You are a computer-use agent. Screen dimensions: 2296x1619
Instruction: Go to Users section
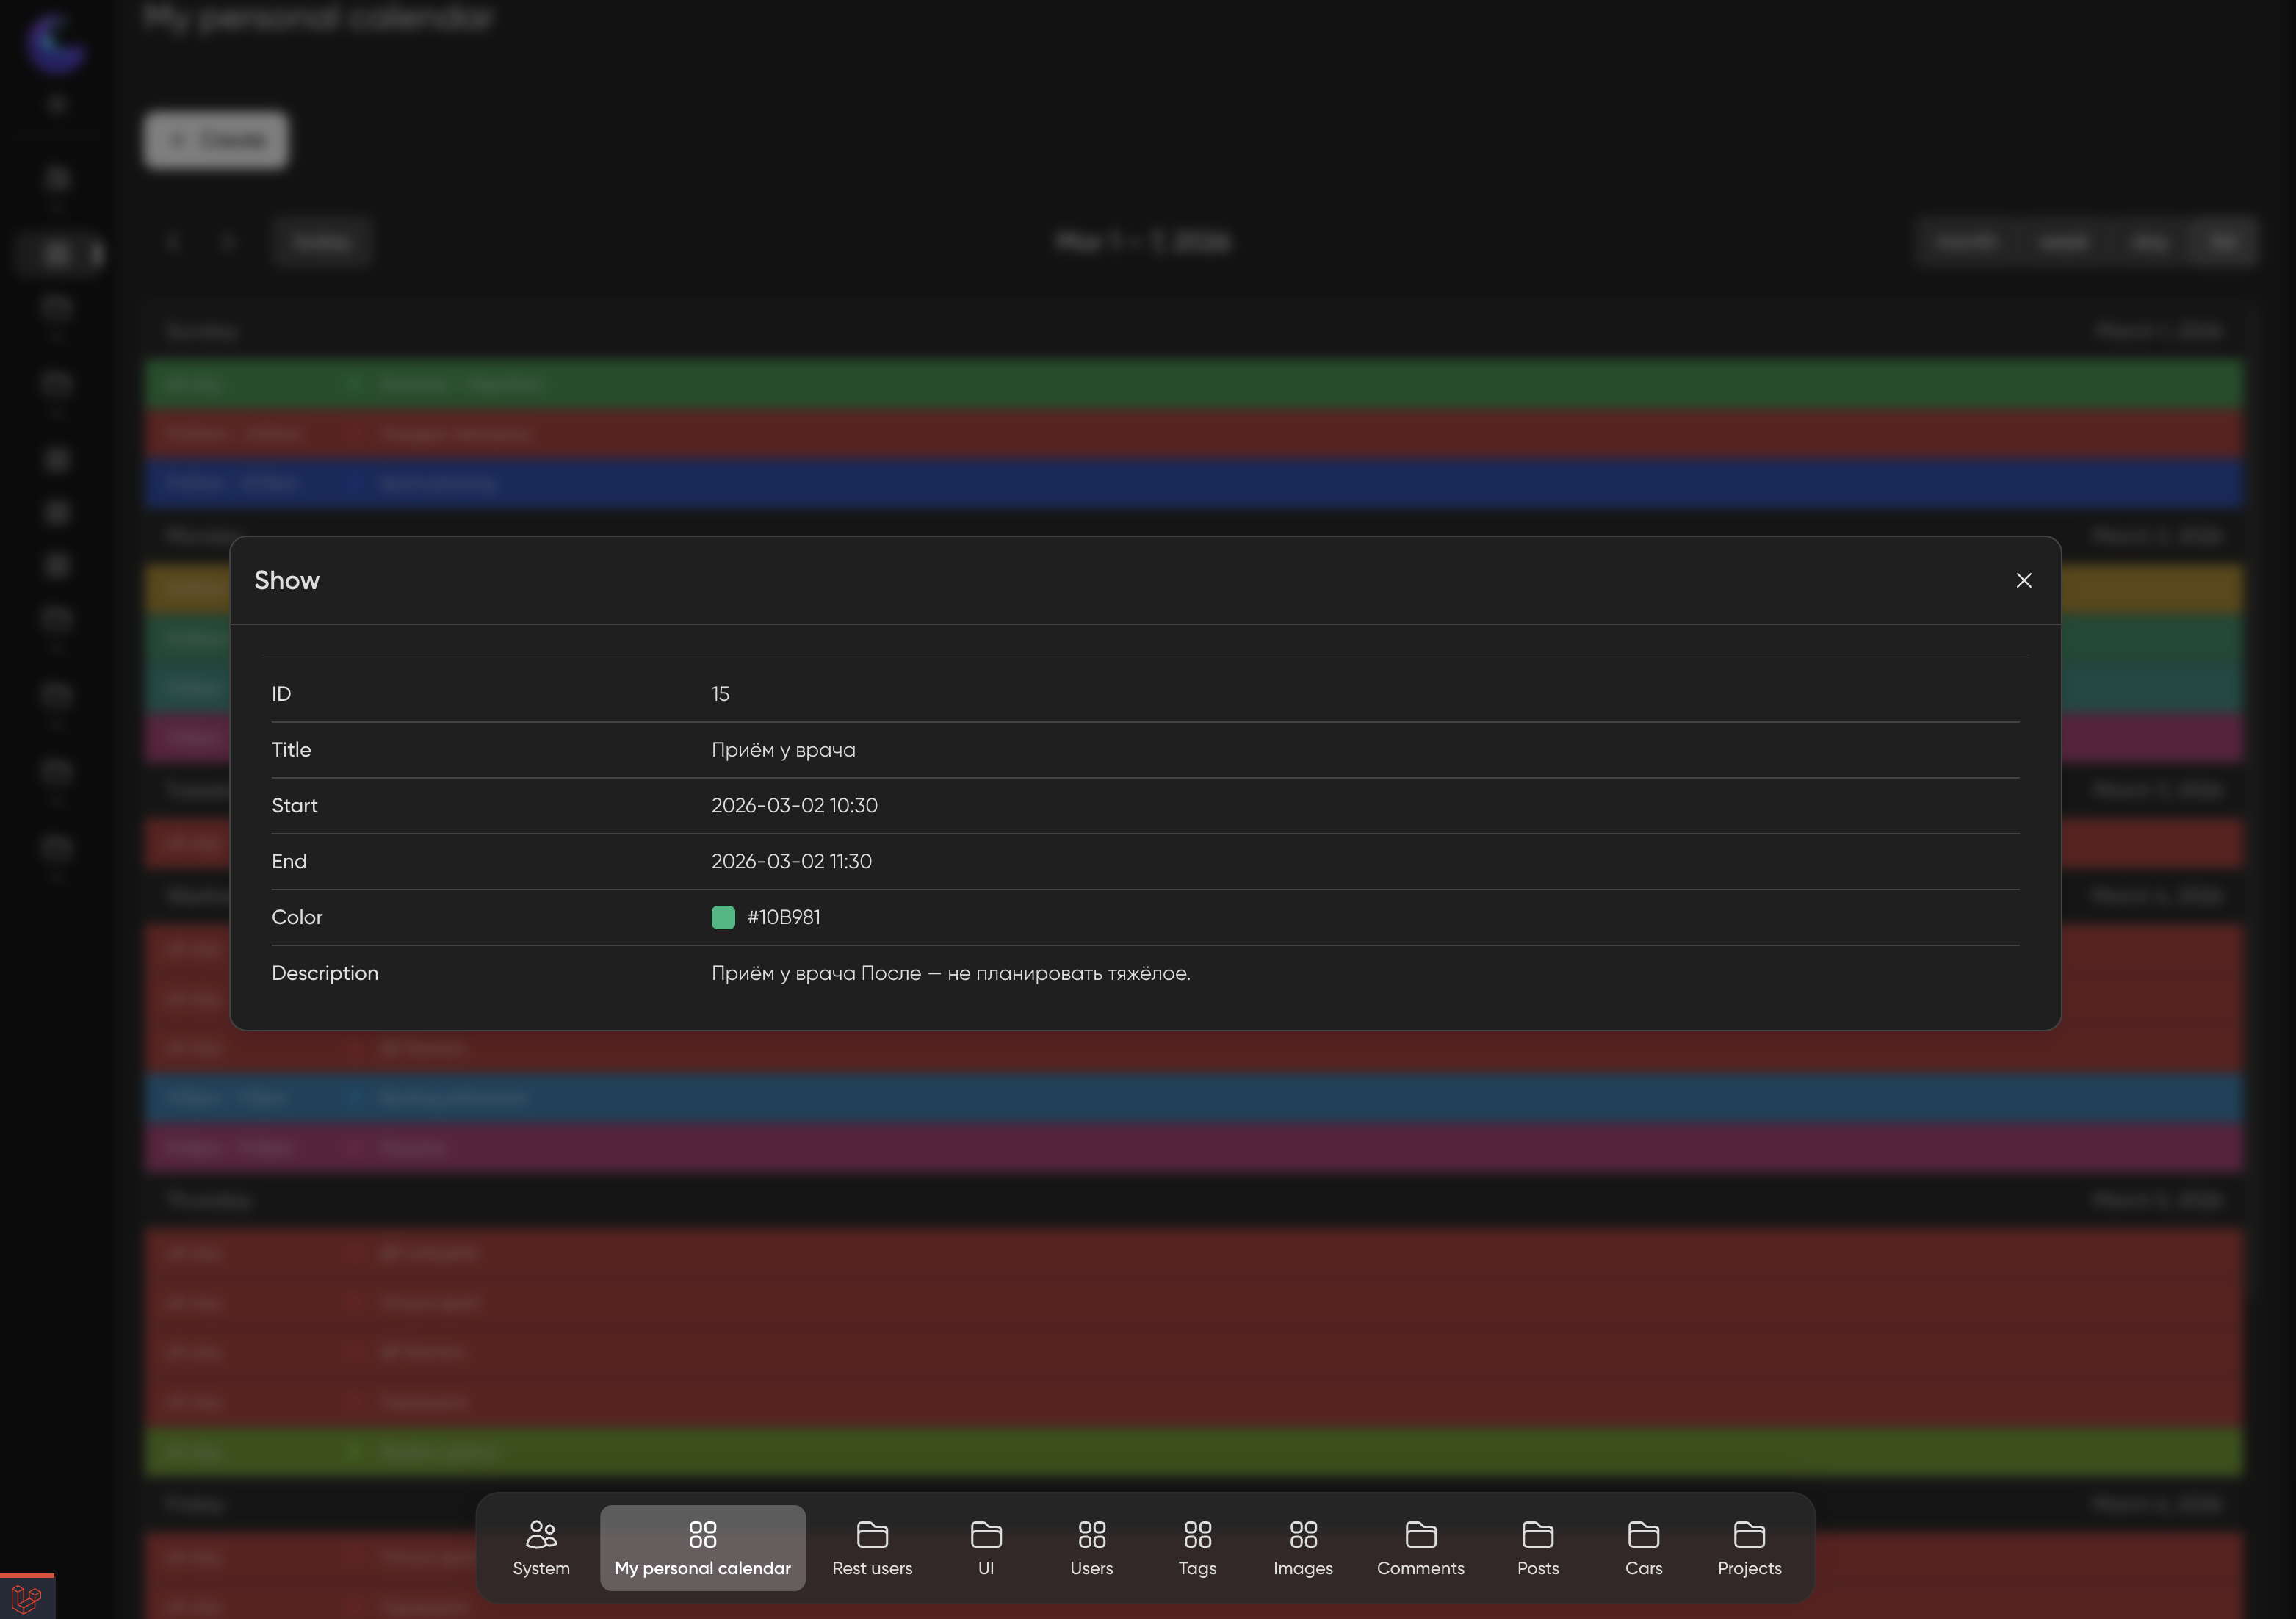(1091, 1546)
